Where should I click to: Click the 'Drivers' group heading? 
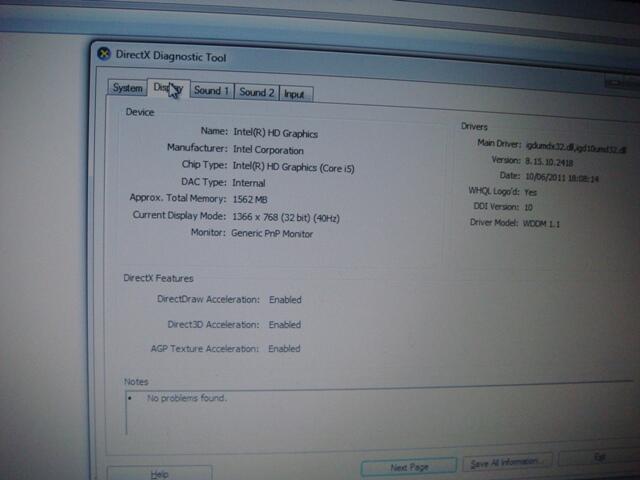click(x=474, y=127)
